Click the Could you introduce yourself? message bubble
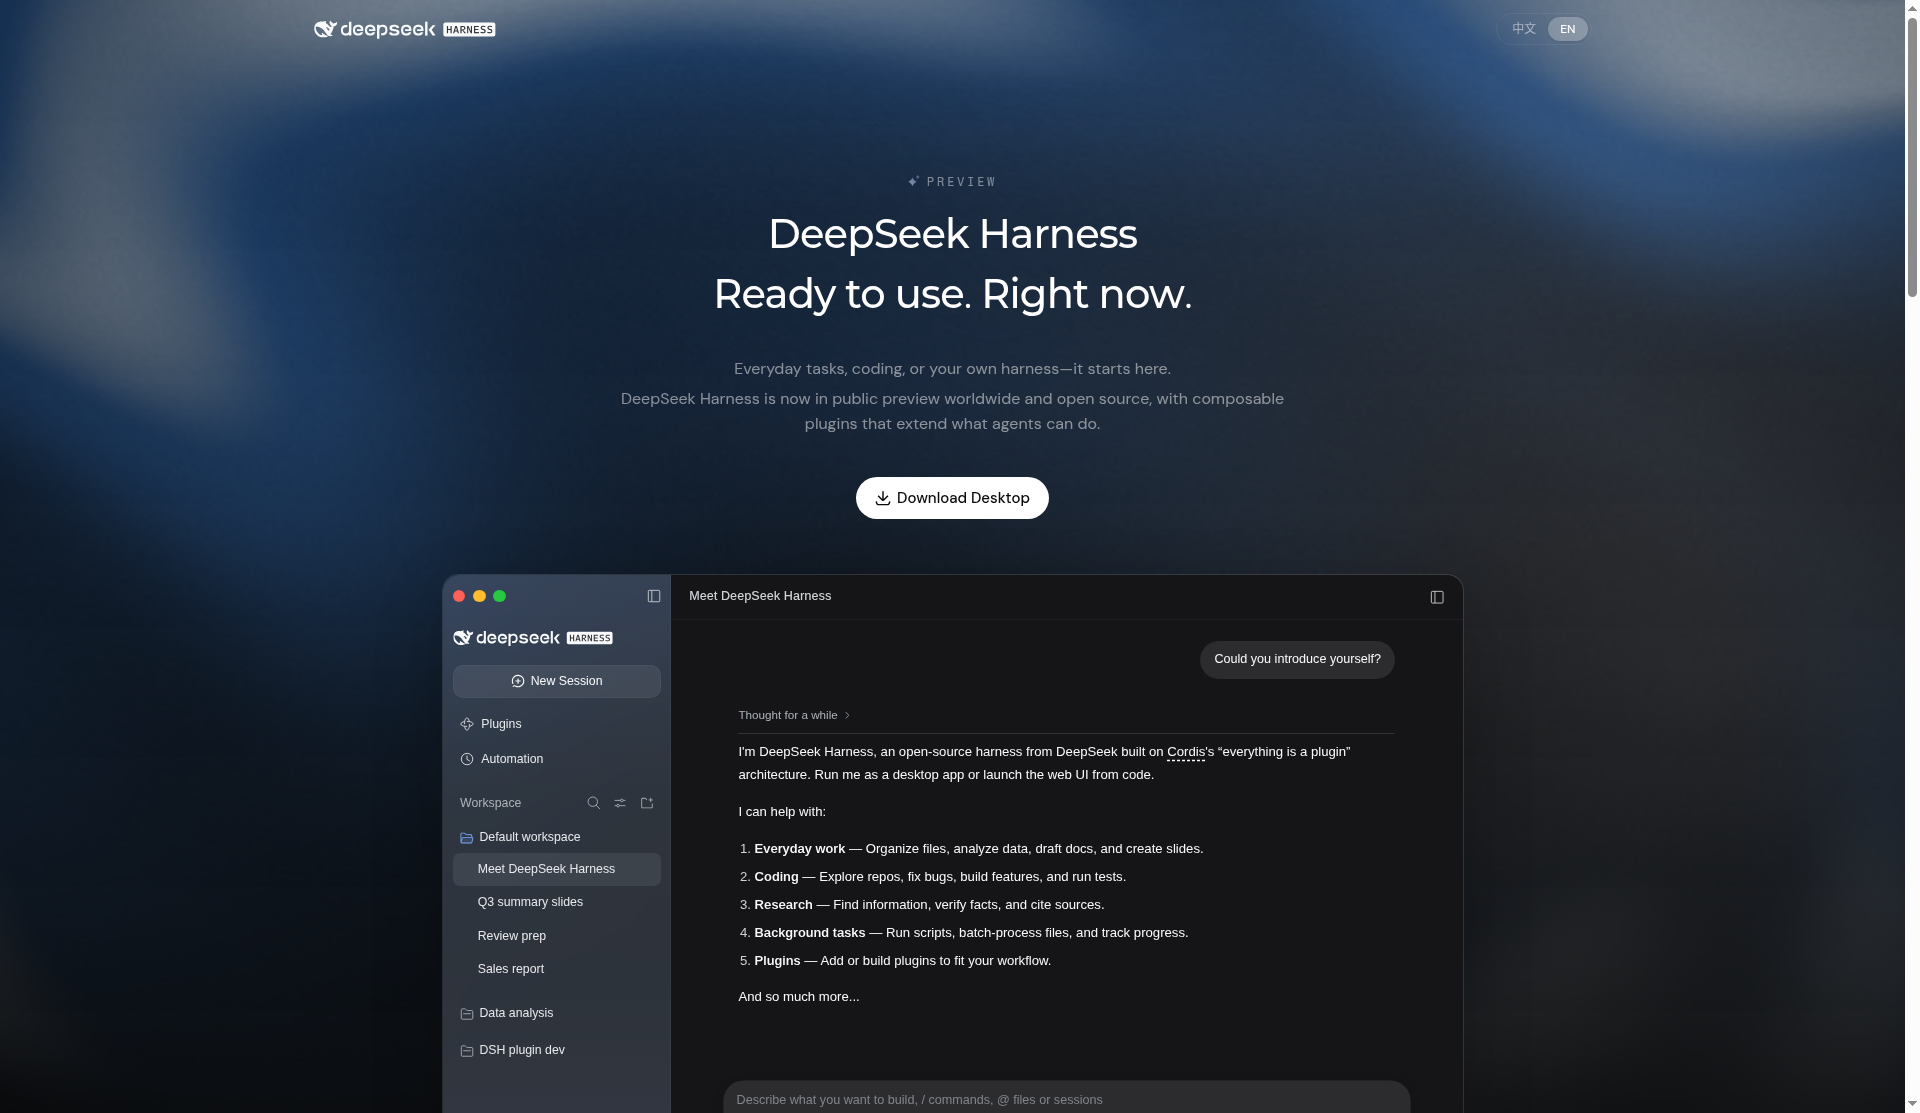 tap(1297, 660)
